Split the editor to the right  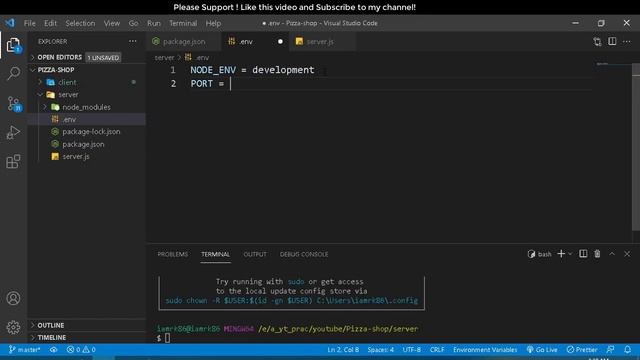tap(612, 41)
